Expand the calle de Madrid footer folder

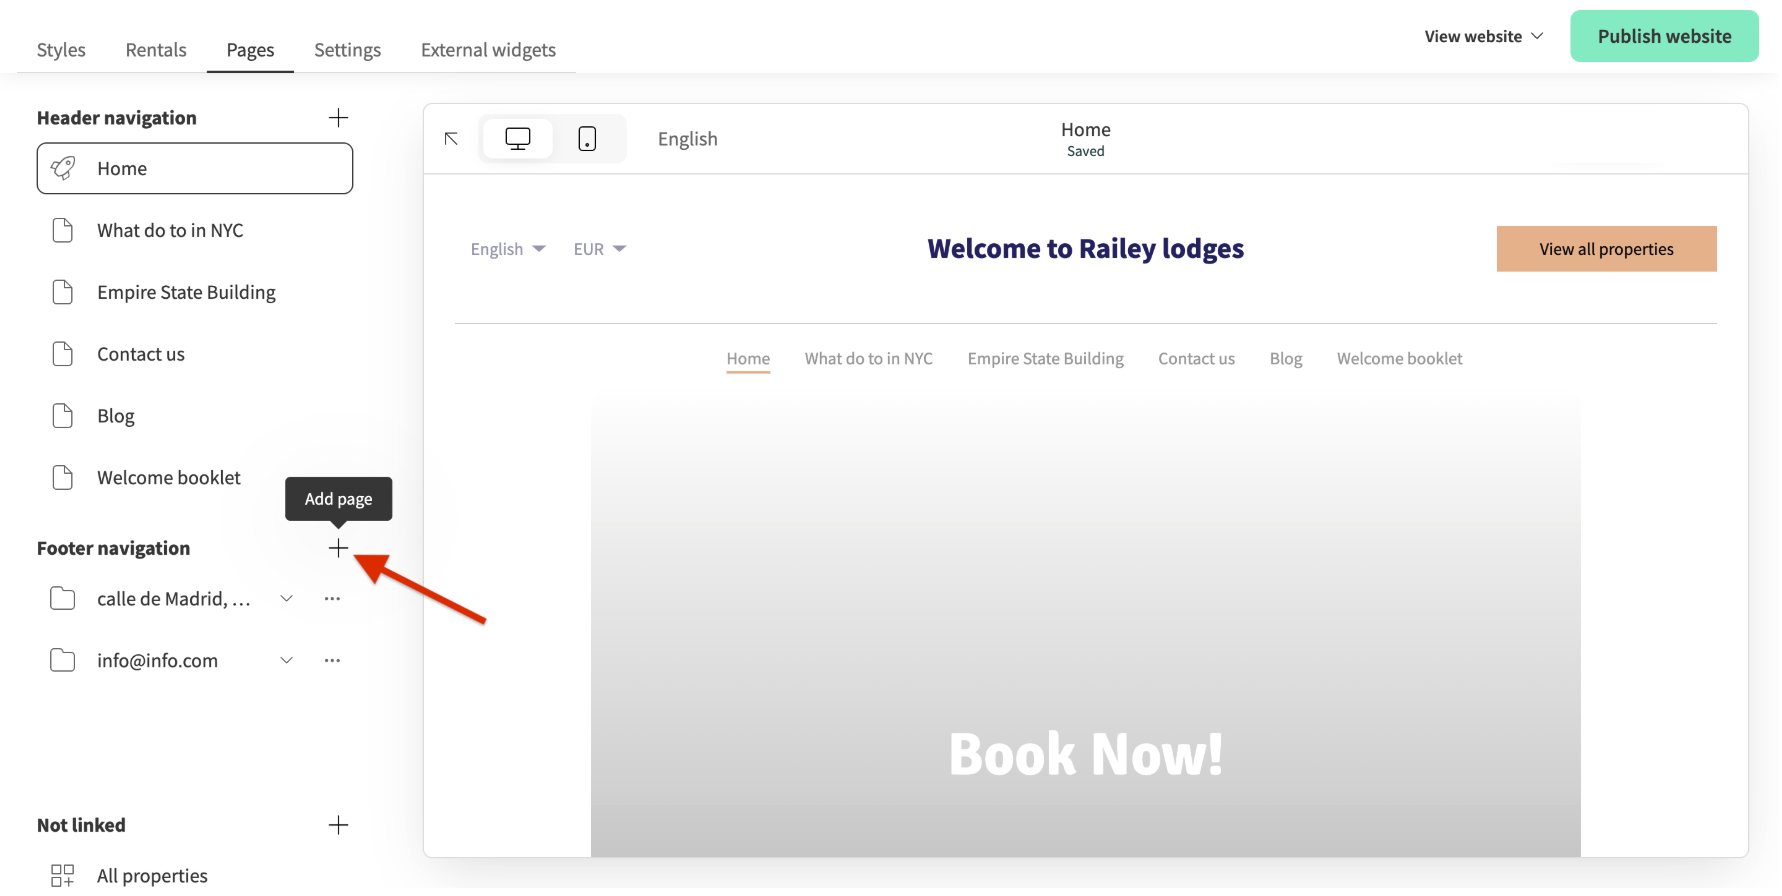tap(286, 599)
